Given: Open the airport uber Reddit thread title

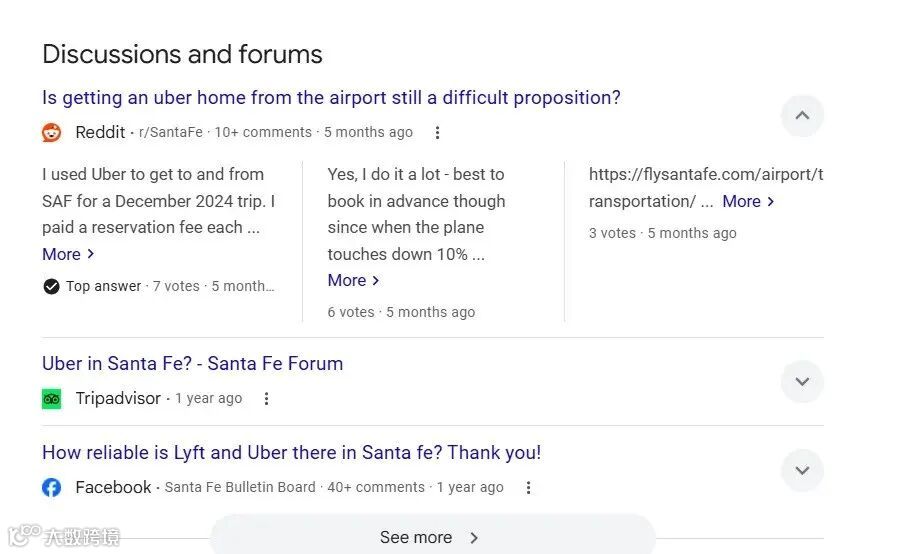Looking at the screenshot, I should coord(331,98).
